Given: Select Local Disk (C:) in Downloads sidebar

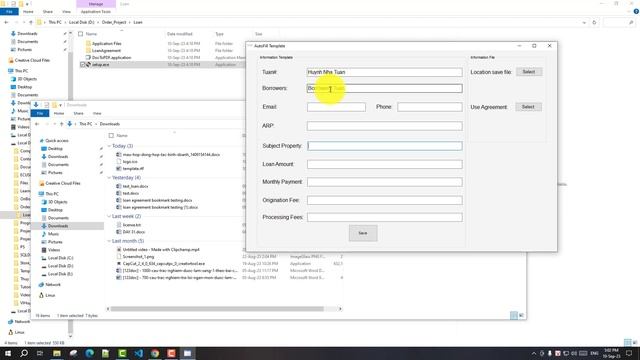Looking at the screenshot, I should [60, 258].
